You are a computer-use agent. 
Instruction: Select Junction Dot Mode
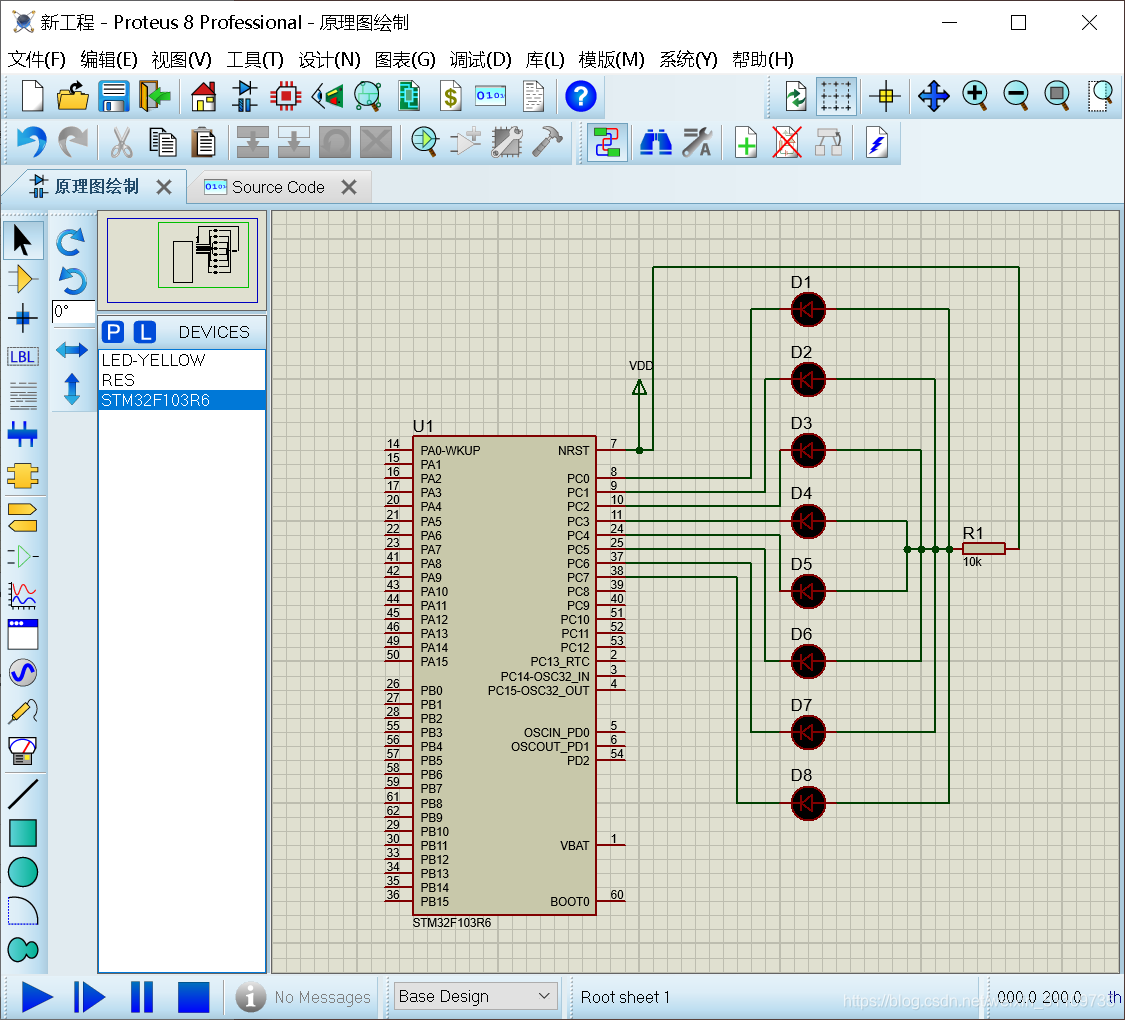tap(23, 318)
